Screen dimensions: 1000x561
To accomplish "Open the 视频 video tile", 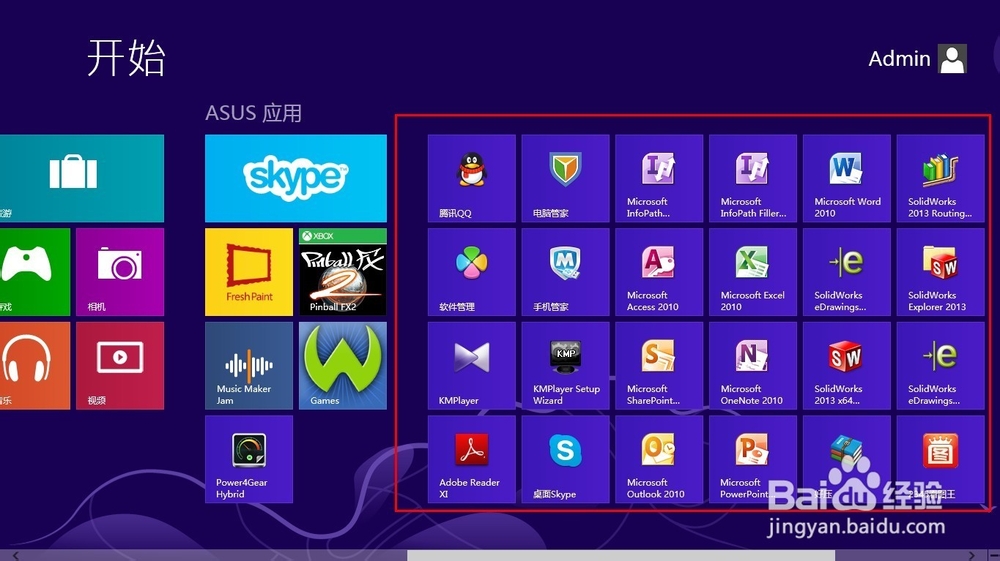I will pyautogui.click(x=120, y=365).
